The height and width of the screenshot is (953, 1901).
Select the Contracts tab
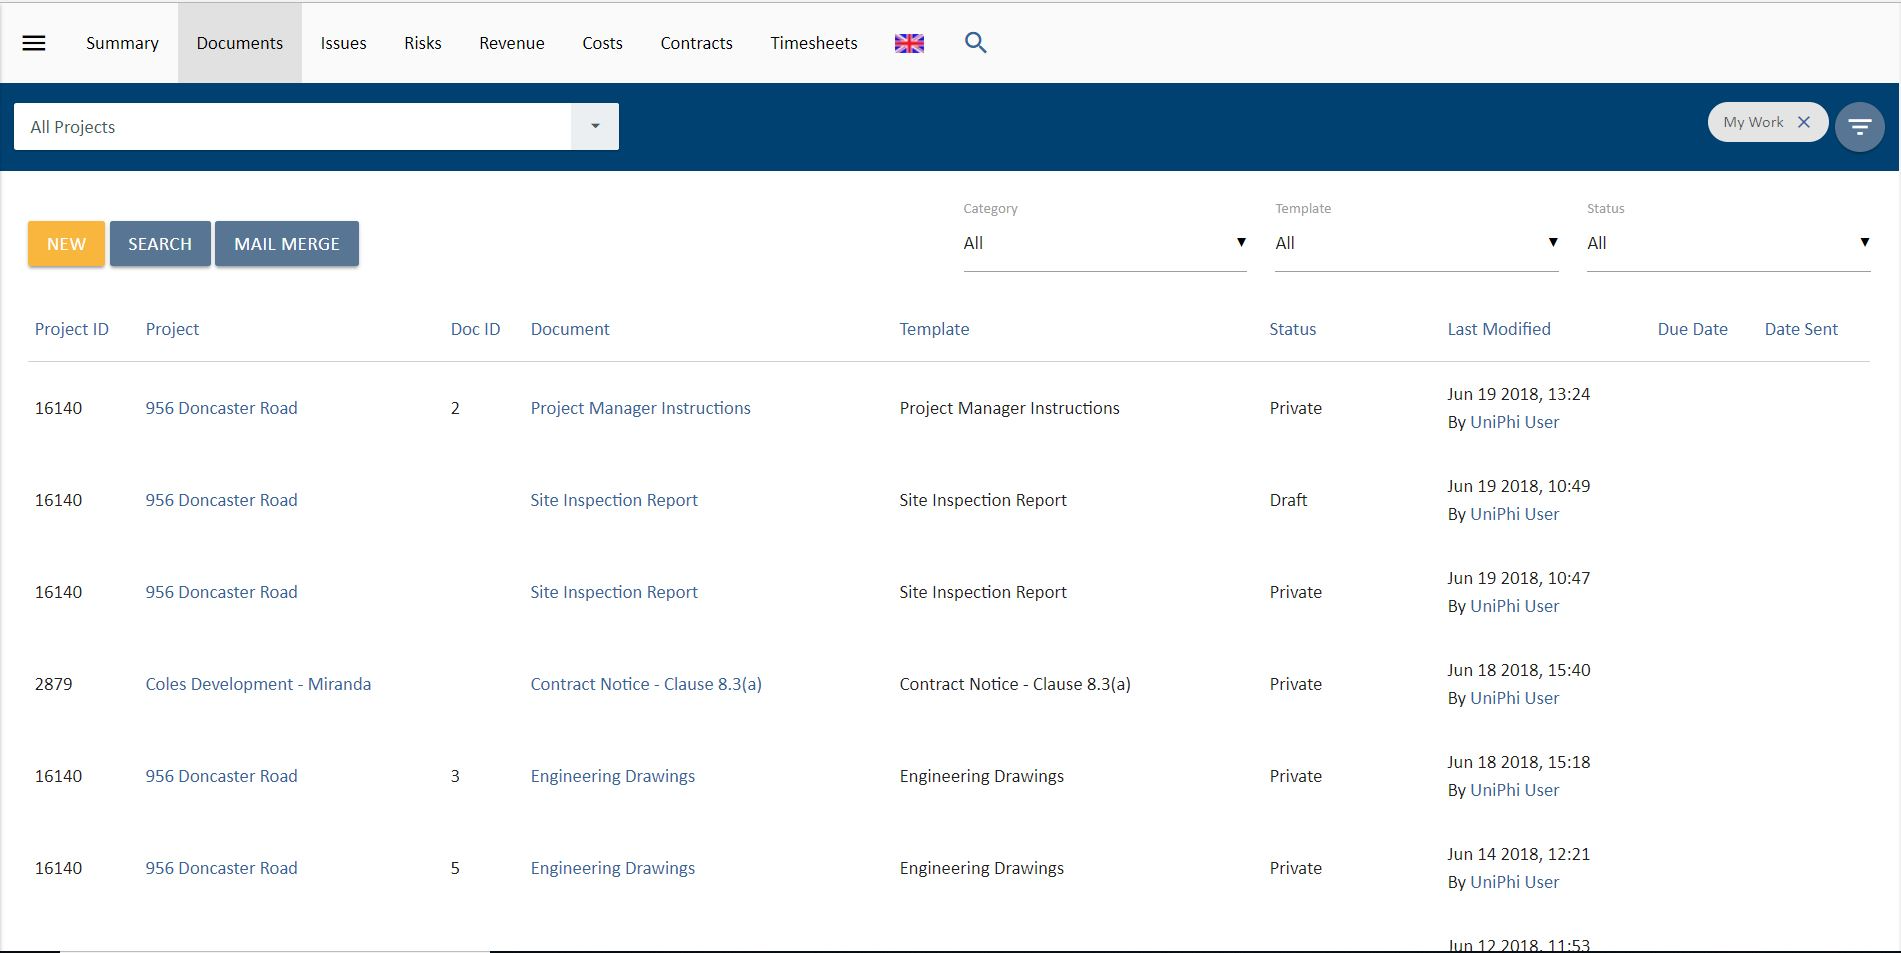[696, 43]
